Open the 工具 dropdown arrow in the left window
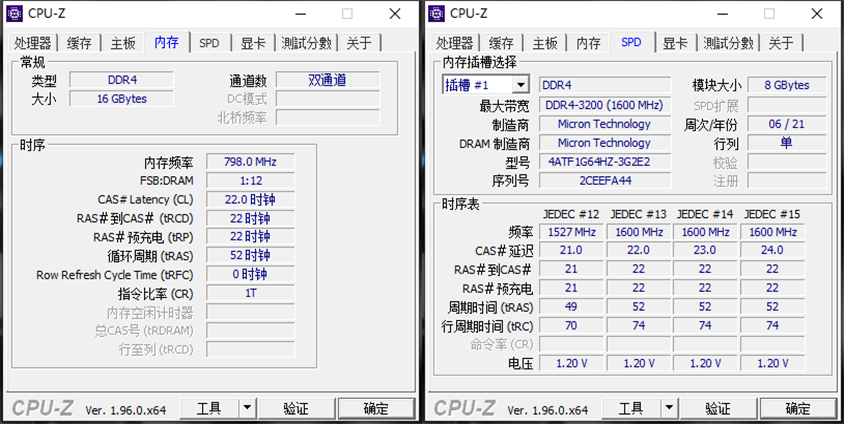Image resolution: width=844 pixels, height=424 pixels. click(x=247, y=409)
